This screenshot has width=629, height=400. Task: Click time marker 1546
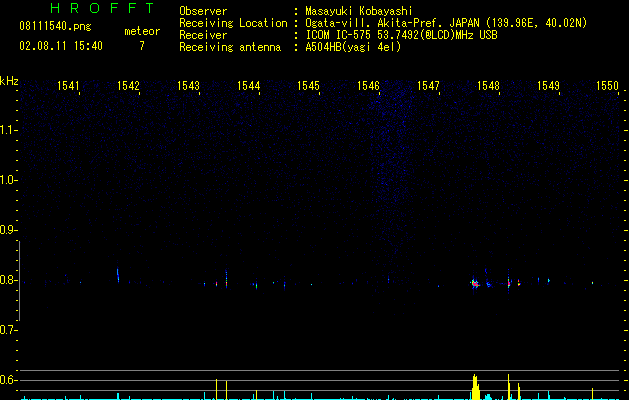(x=368, y=86)
